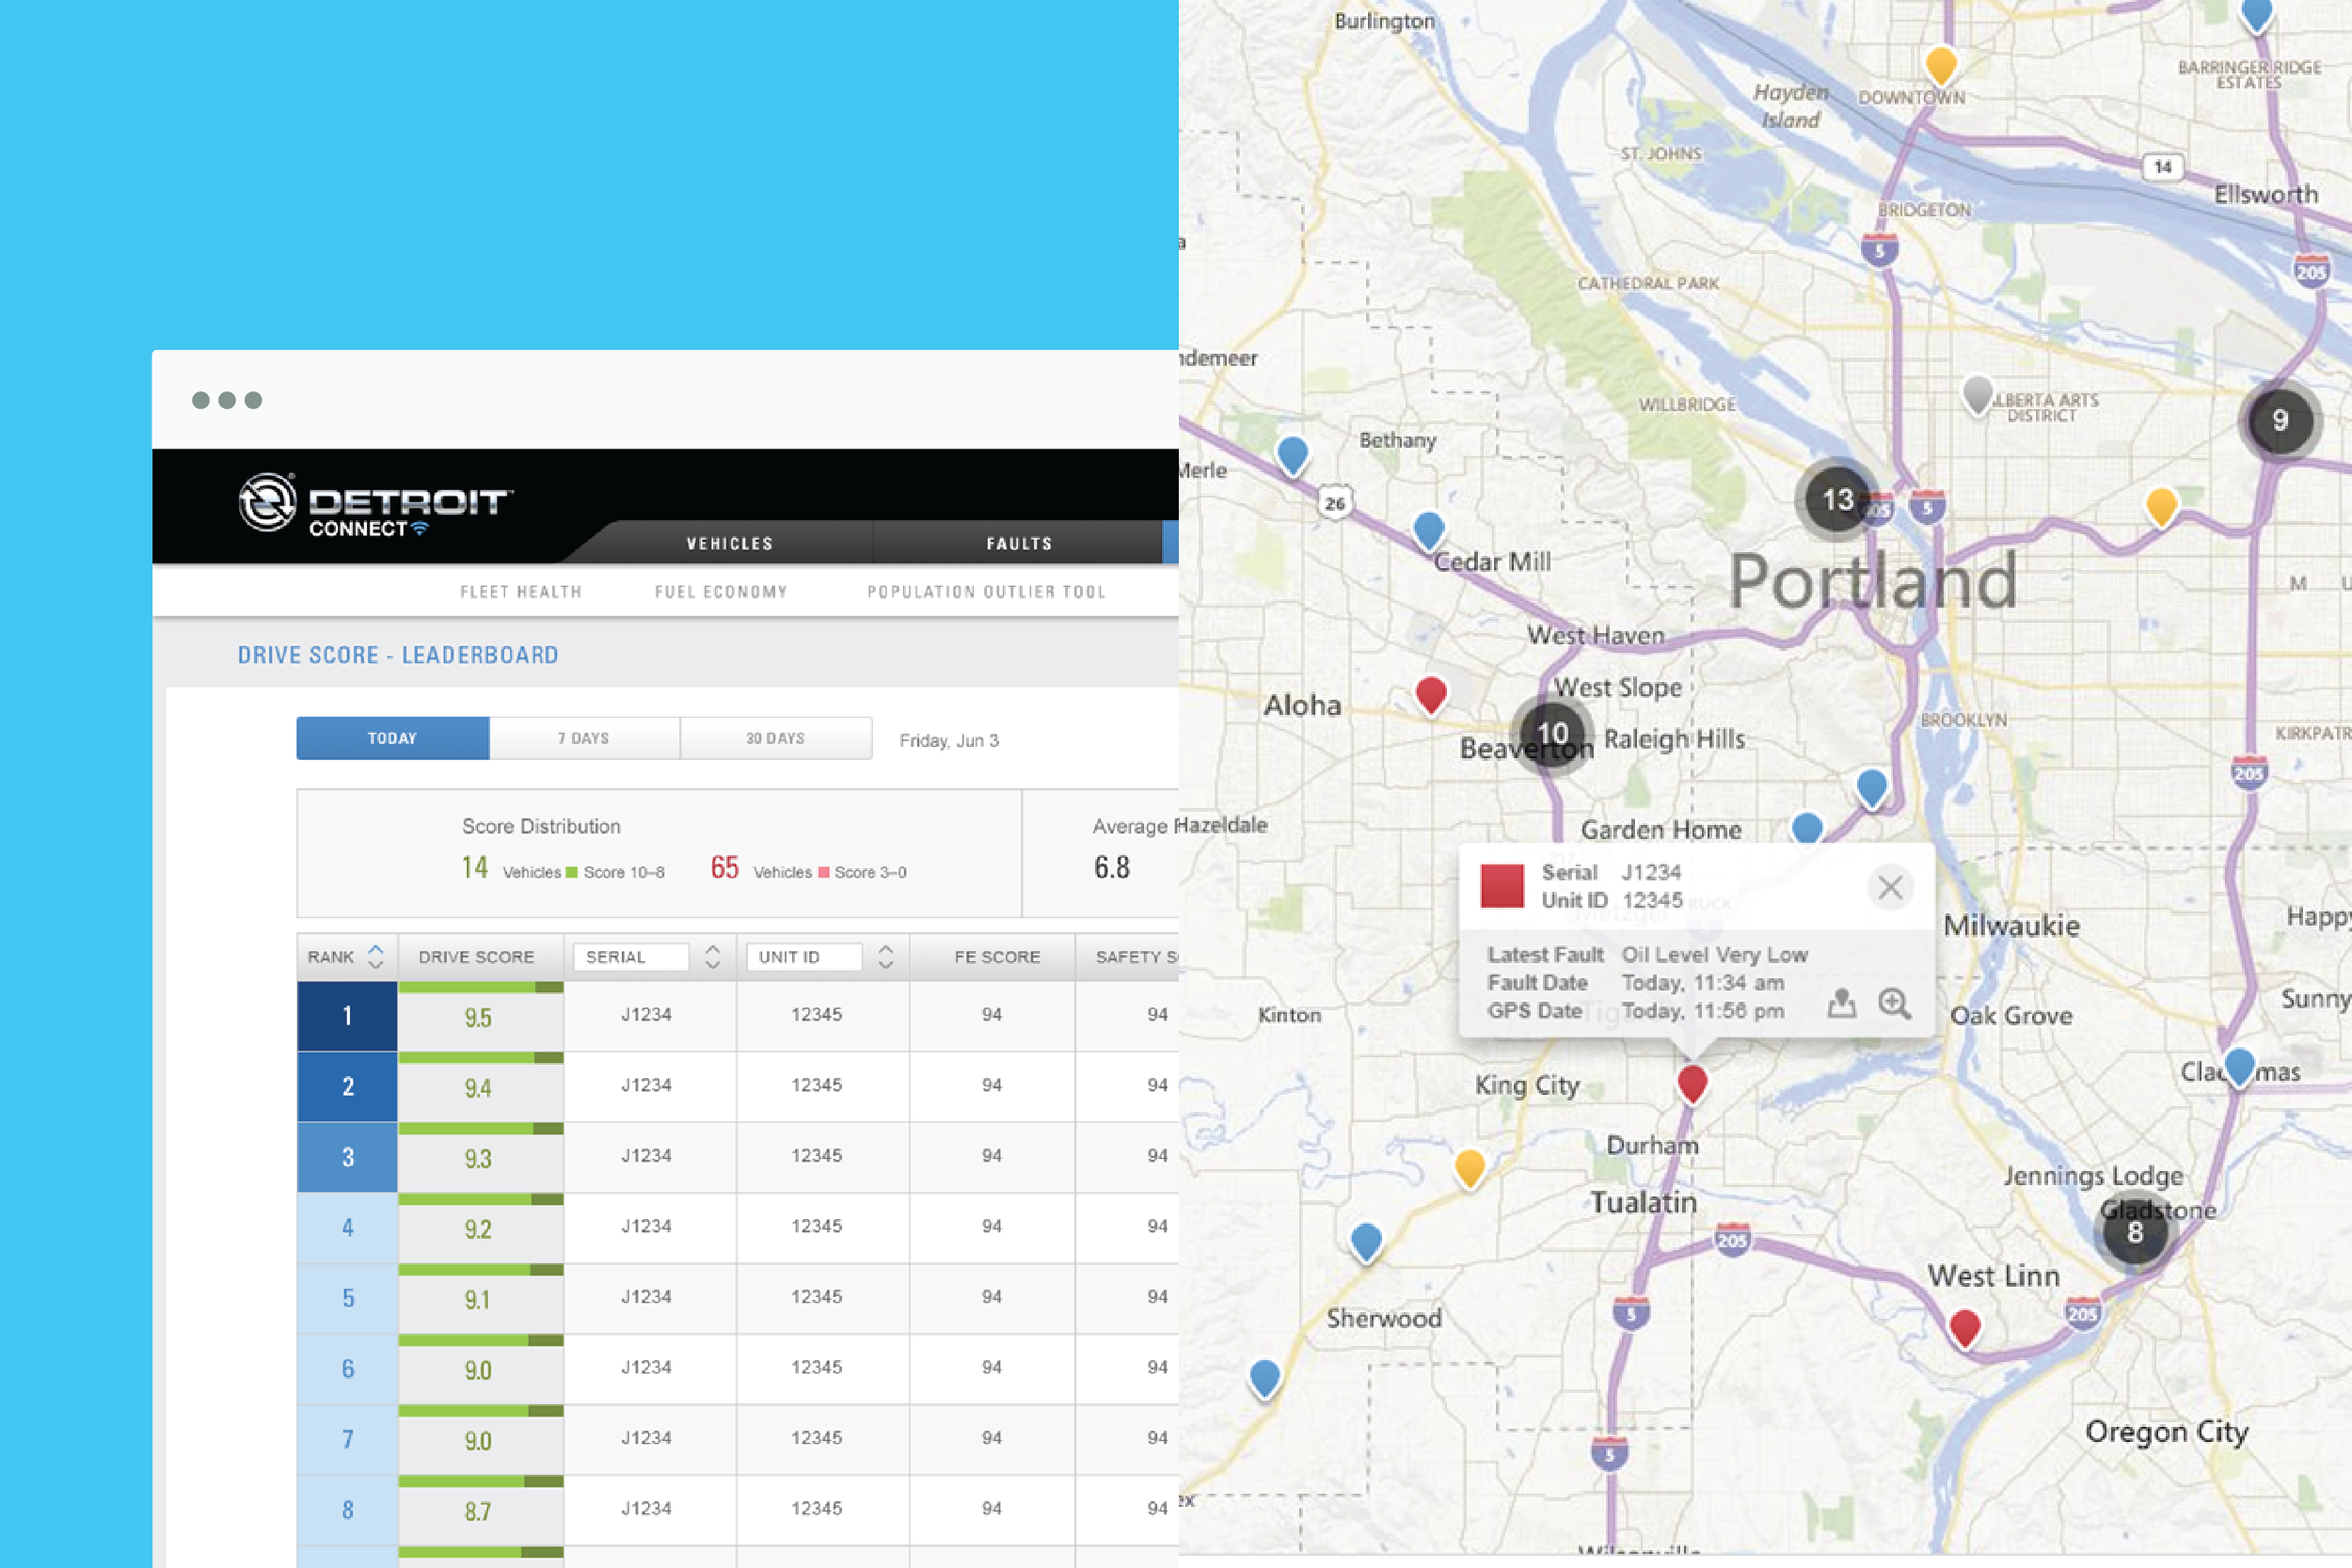Select the TODAY time range
Viewport: 2352px width, 1568px height.
click(392, 738)
